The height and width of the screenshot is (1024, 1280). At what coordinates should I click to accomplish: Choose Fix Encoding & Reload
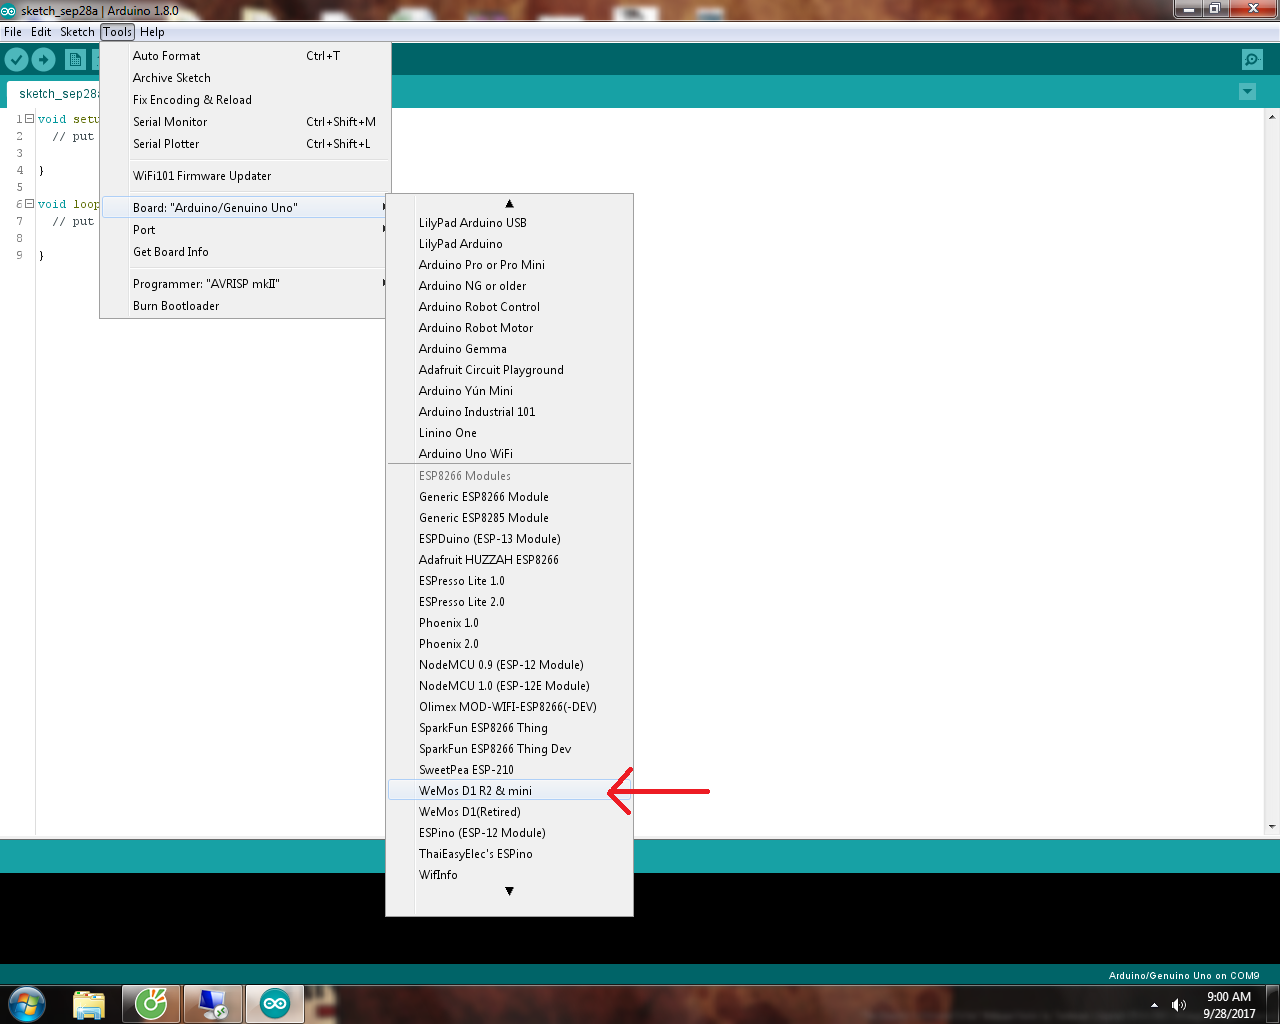click(x=245, y=100)
